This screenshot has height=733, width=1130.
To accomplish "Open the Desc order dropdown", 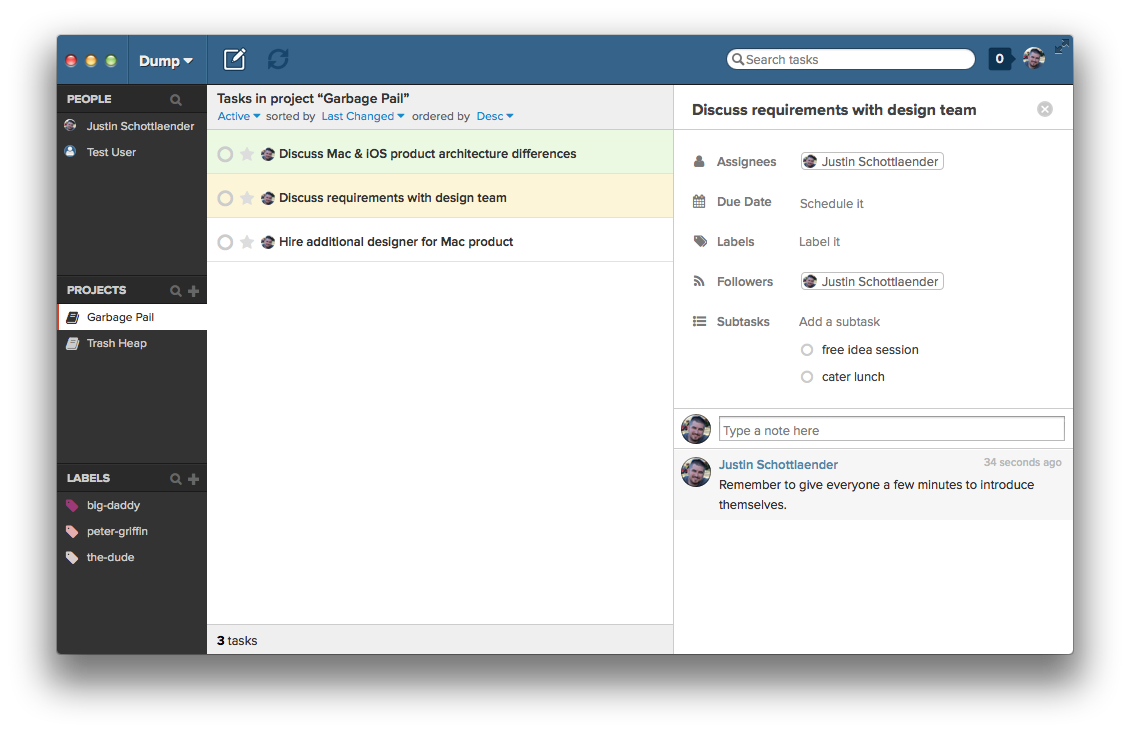I will tap(494, 116).
